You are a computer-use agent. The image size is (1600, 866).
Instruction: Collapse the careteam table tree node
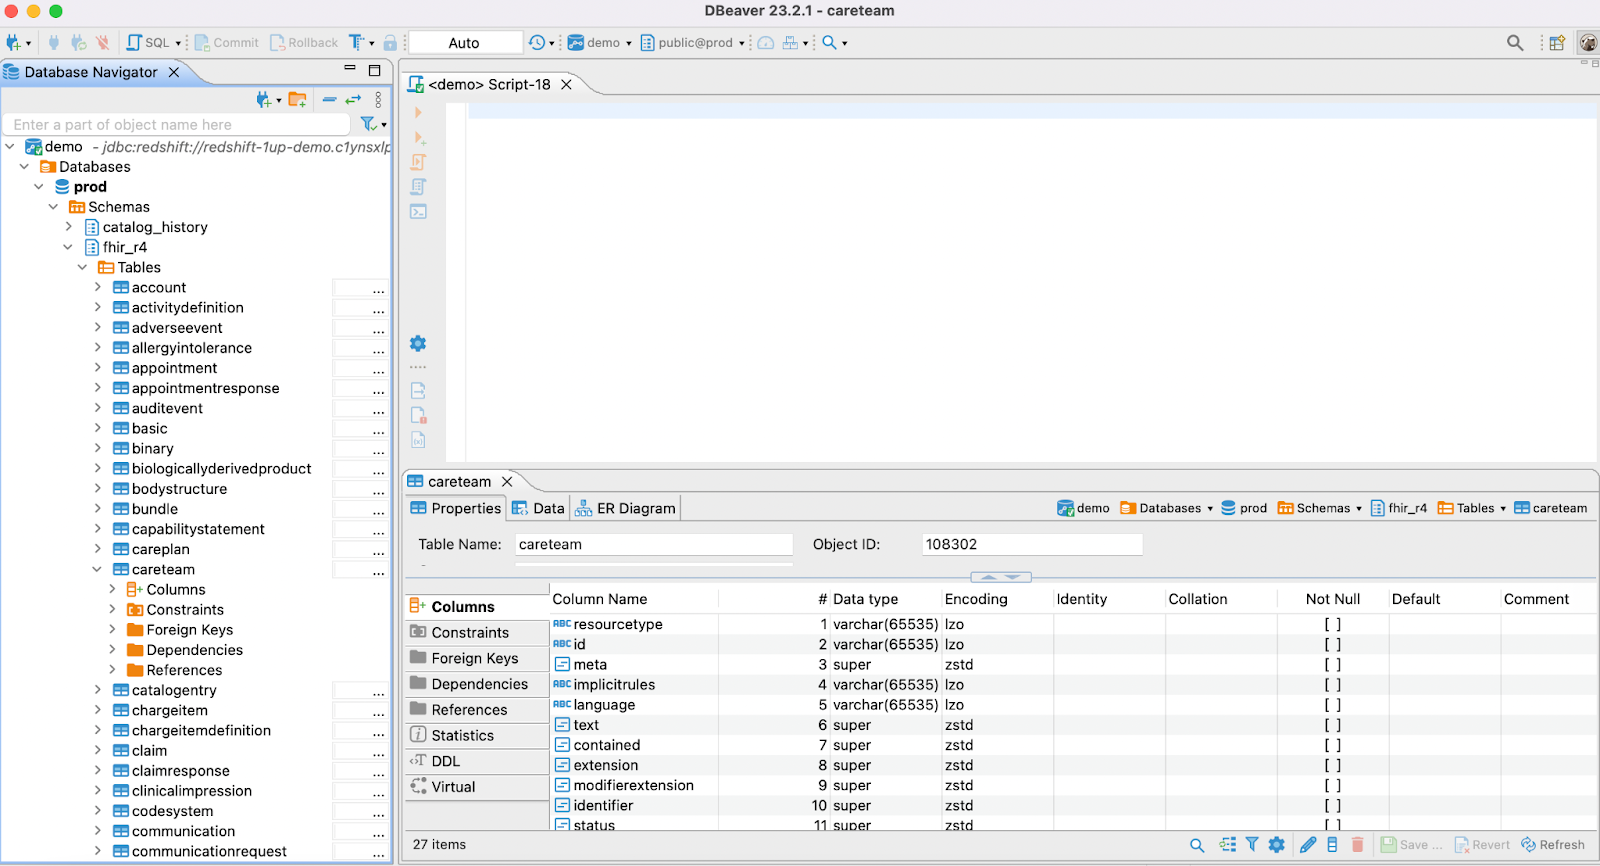[97, 569]
